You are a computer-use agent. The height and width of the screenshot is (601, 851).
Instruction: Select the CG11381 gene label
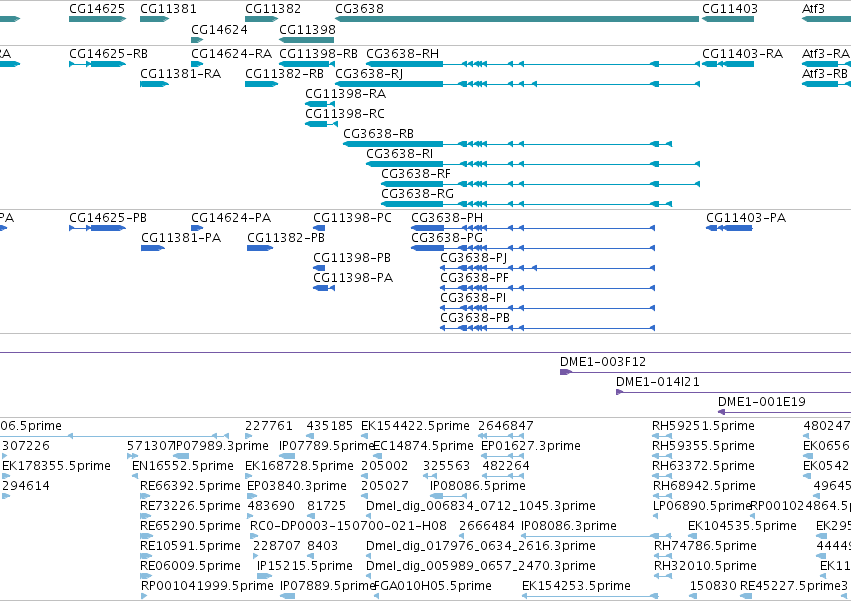tap(168, 9)
